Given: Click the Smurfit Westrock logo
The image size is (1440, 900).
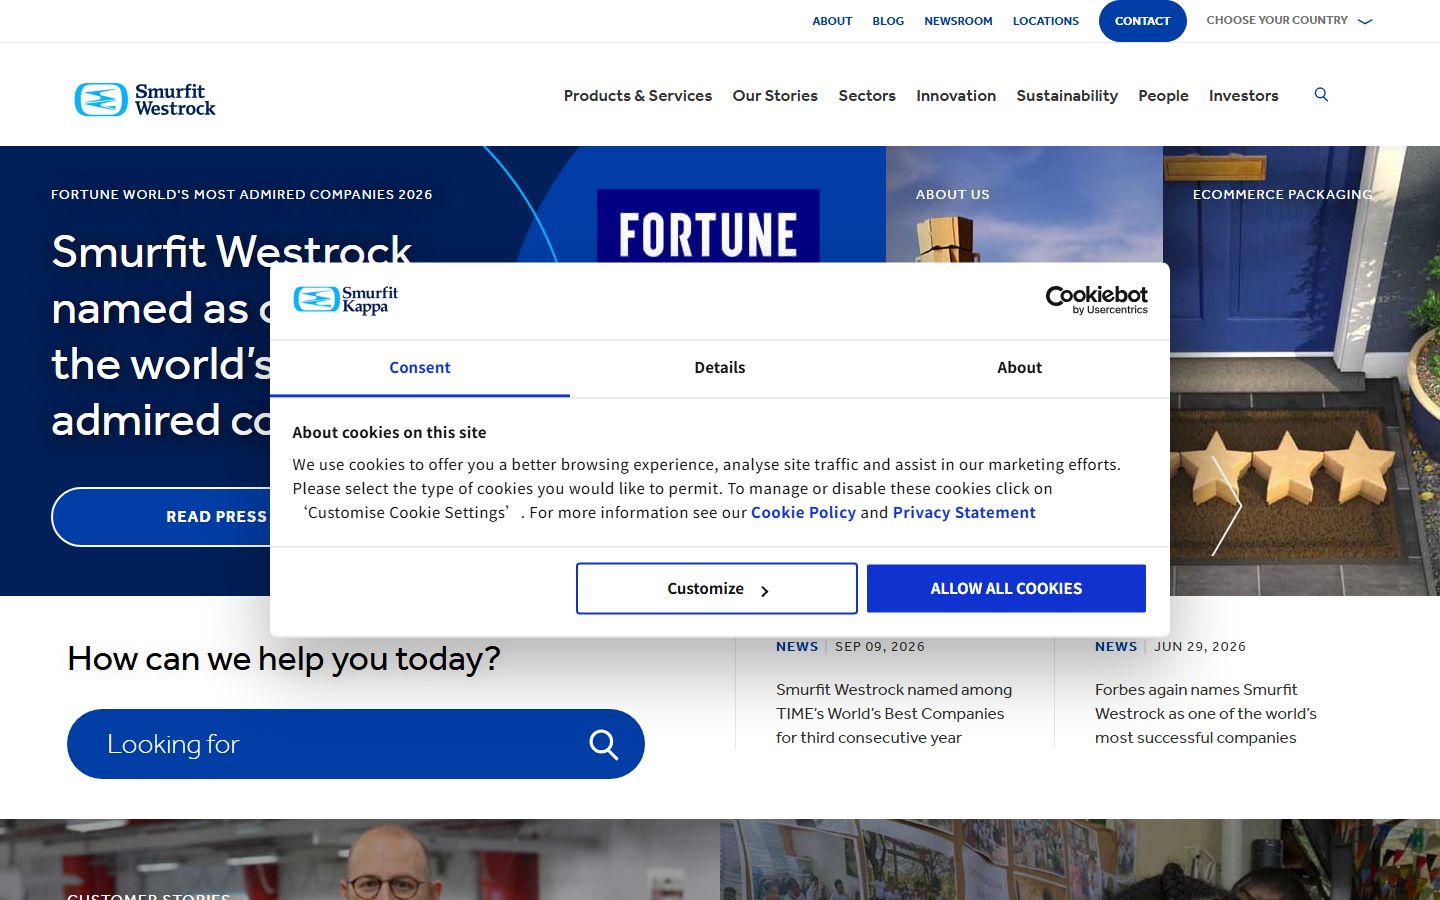Looking at the screenshot, I should (x=145, y=99).
